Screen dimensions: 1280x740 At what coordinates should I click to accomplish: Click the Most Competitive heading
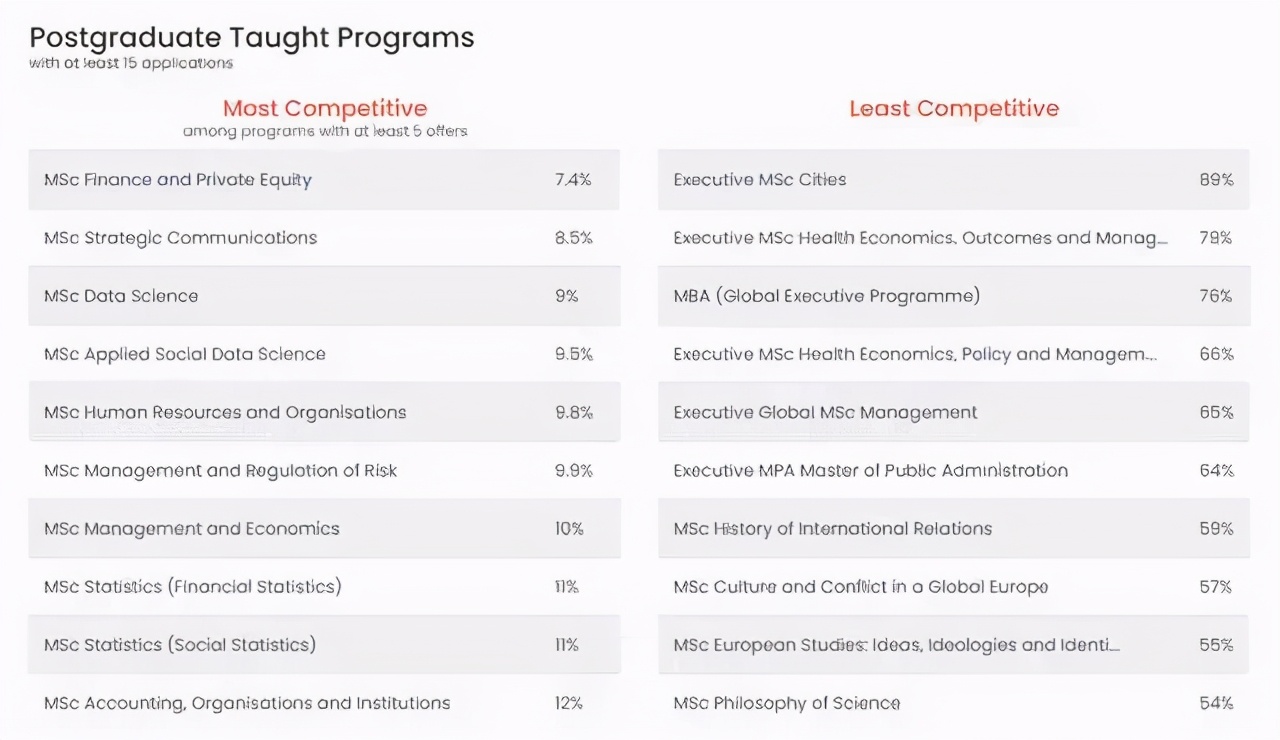325,108
